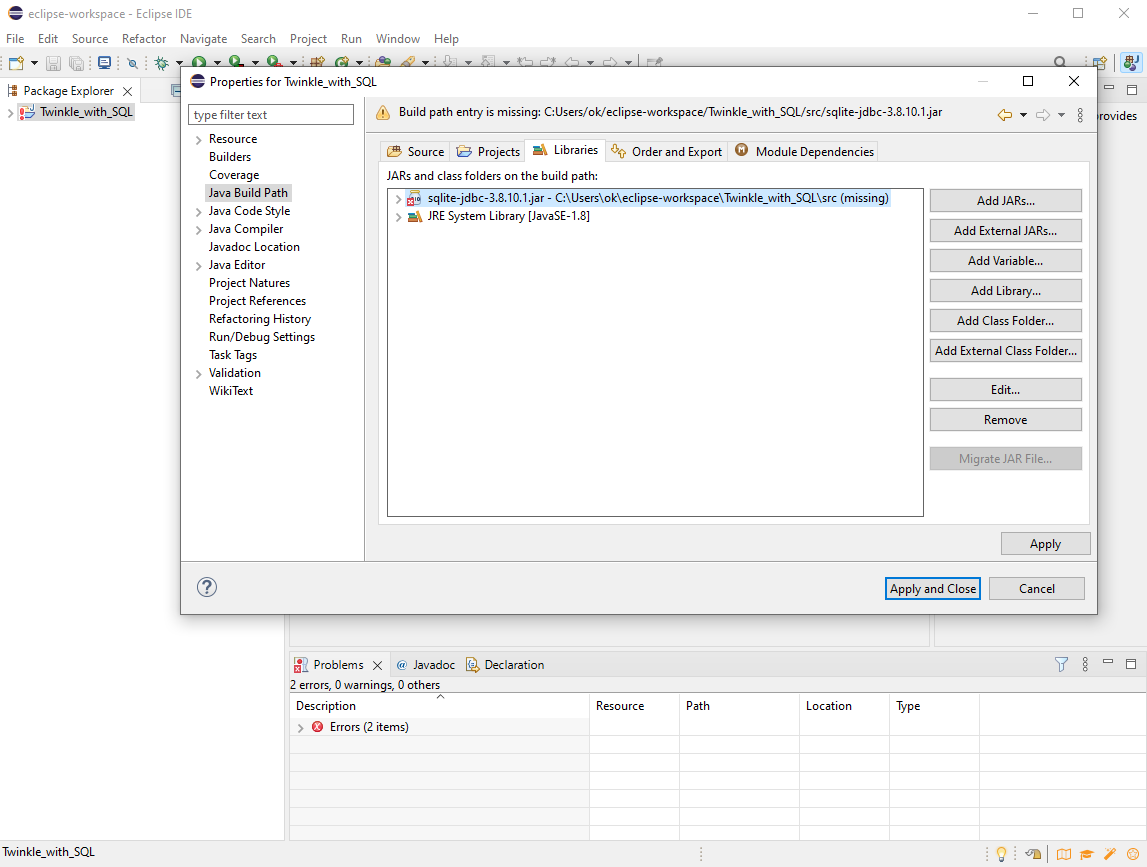This screenshot has height=867, width=1147.
Task: Click the Add Variable... button
Action: click(1006, 260)
